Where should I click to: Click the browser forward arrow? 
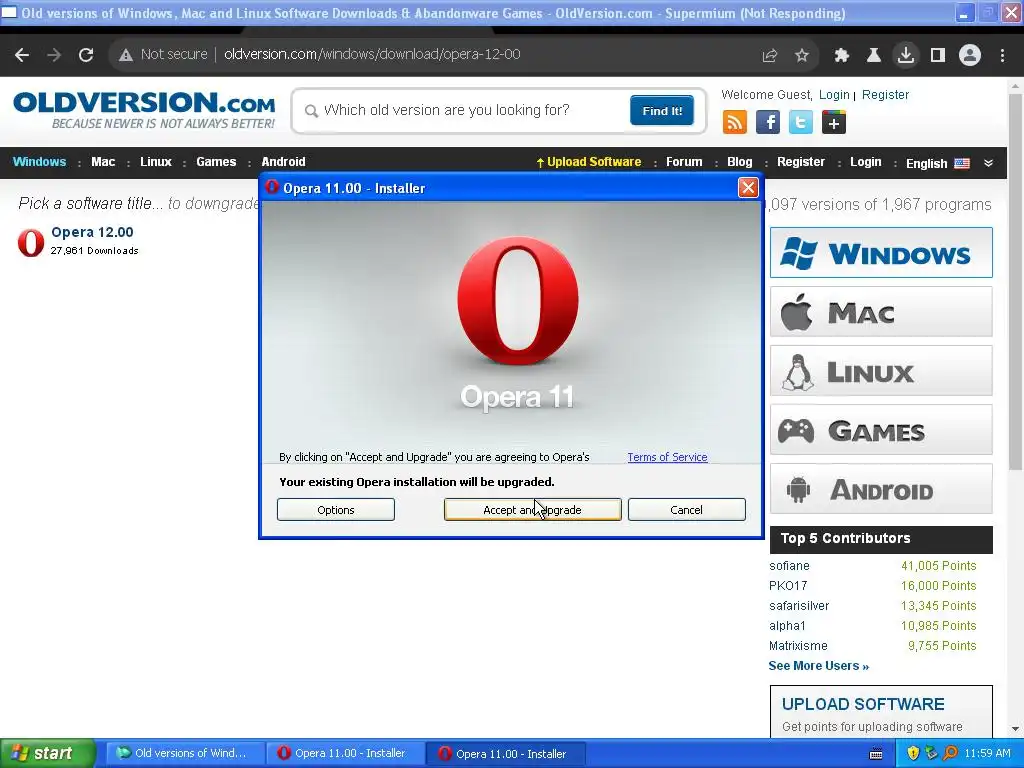(54, 55)
